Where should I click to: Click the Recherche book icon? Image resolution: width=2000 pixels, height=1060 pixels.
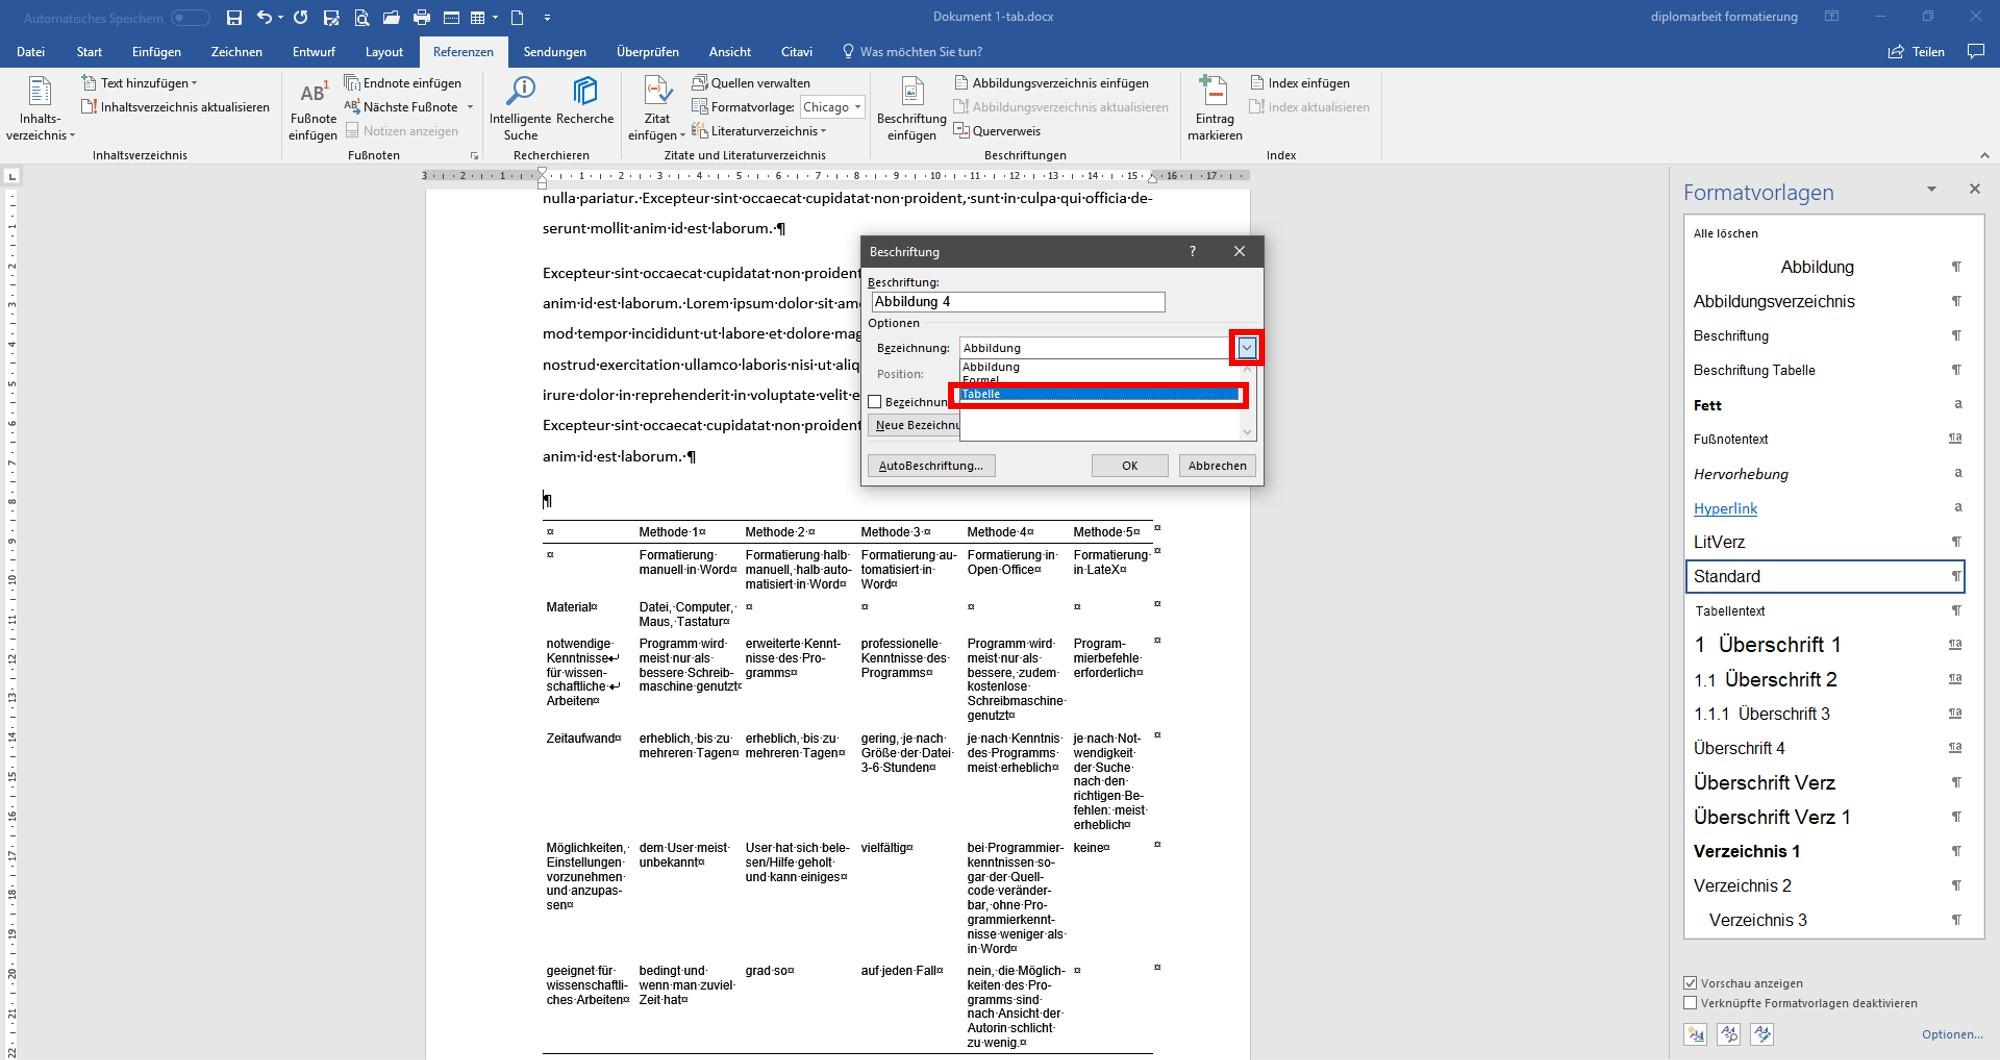[585, 91]
